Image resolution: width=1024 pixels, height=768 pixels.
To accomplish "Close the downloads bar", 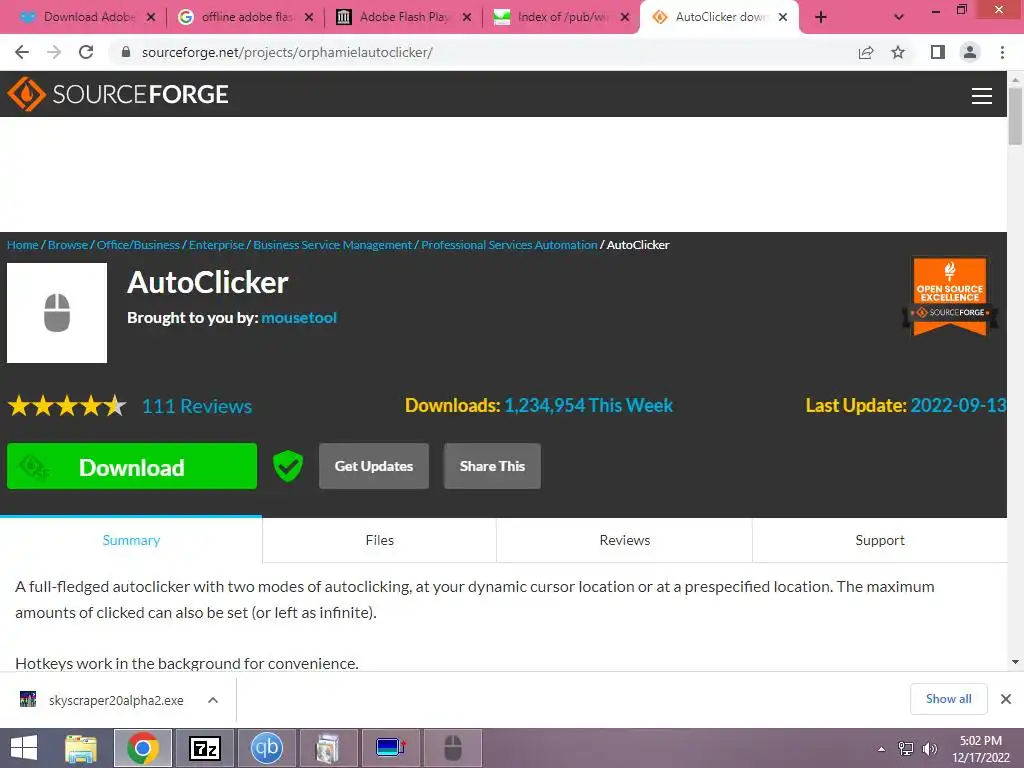I will (x=1006, y=699).
